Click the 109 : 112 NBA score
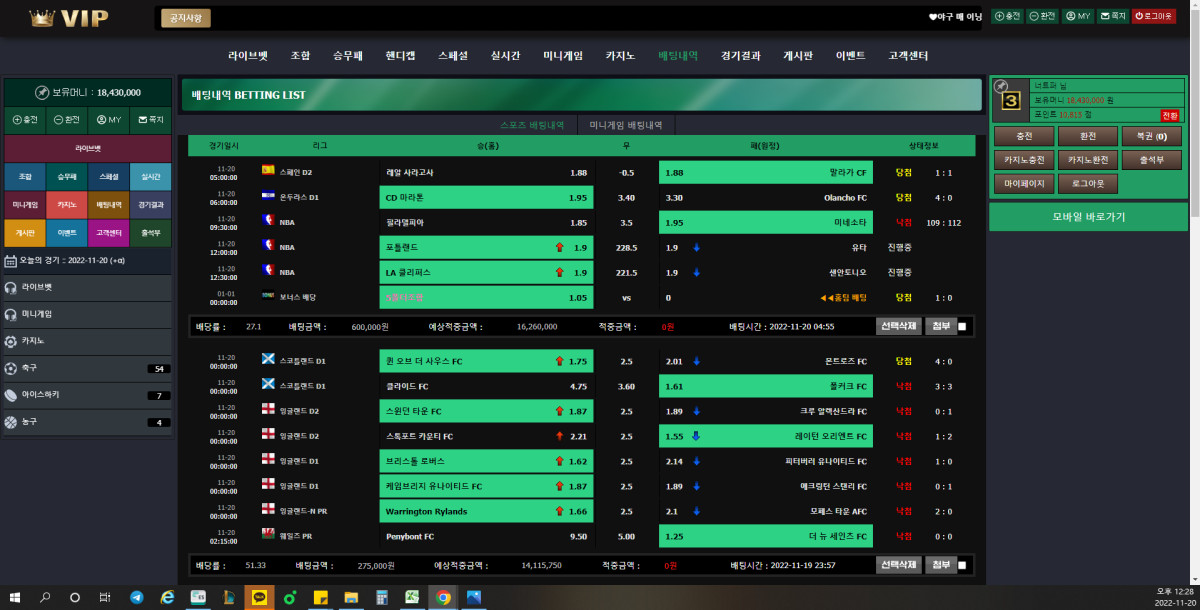This screenshot has height=610, width=1200. tap(943, 222)
